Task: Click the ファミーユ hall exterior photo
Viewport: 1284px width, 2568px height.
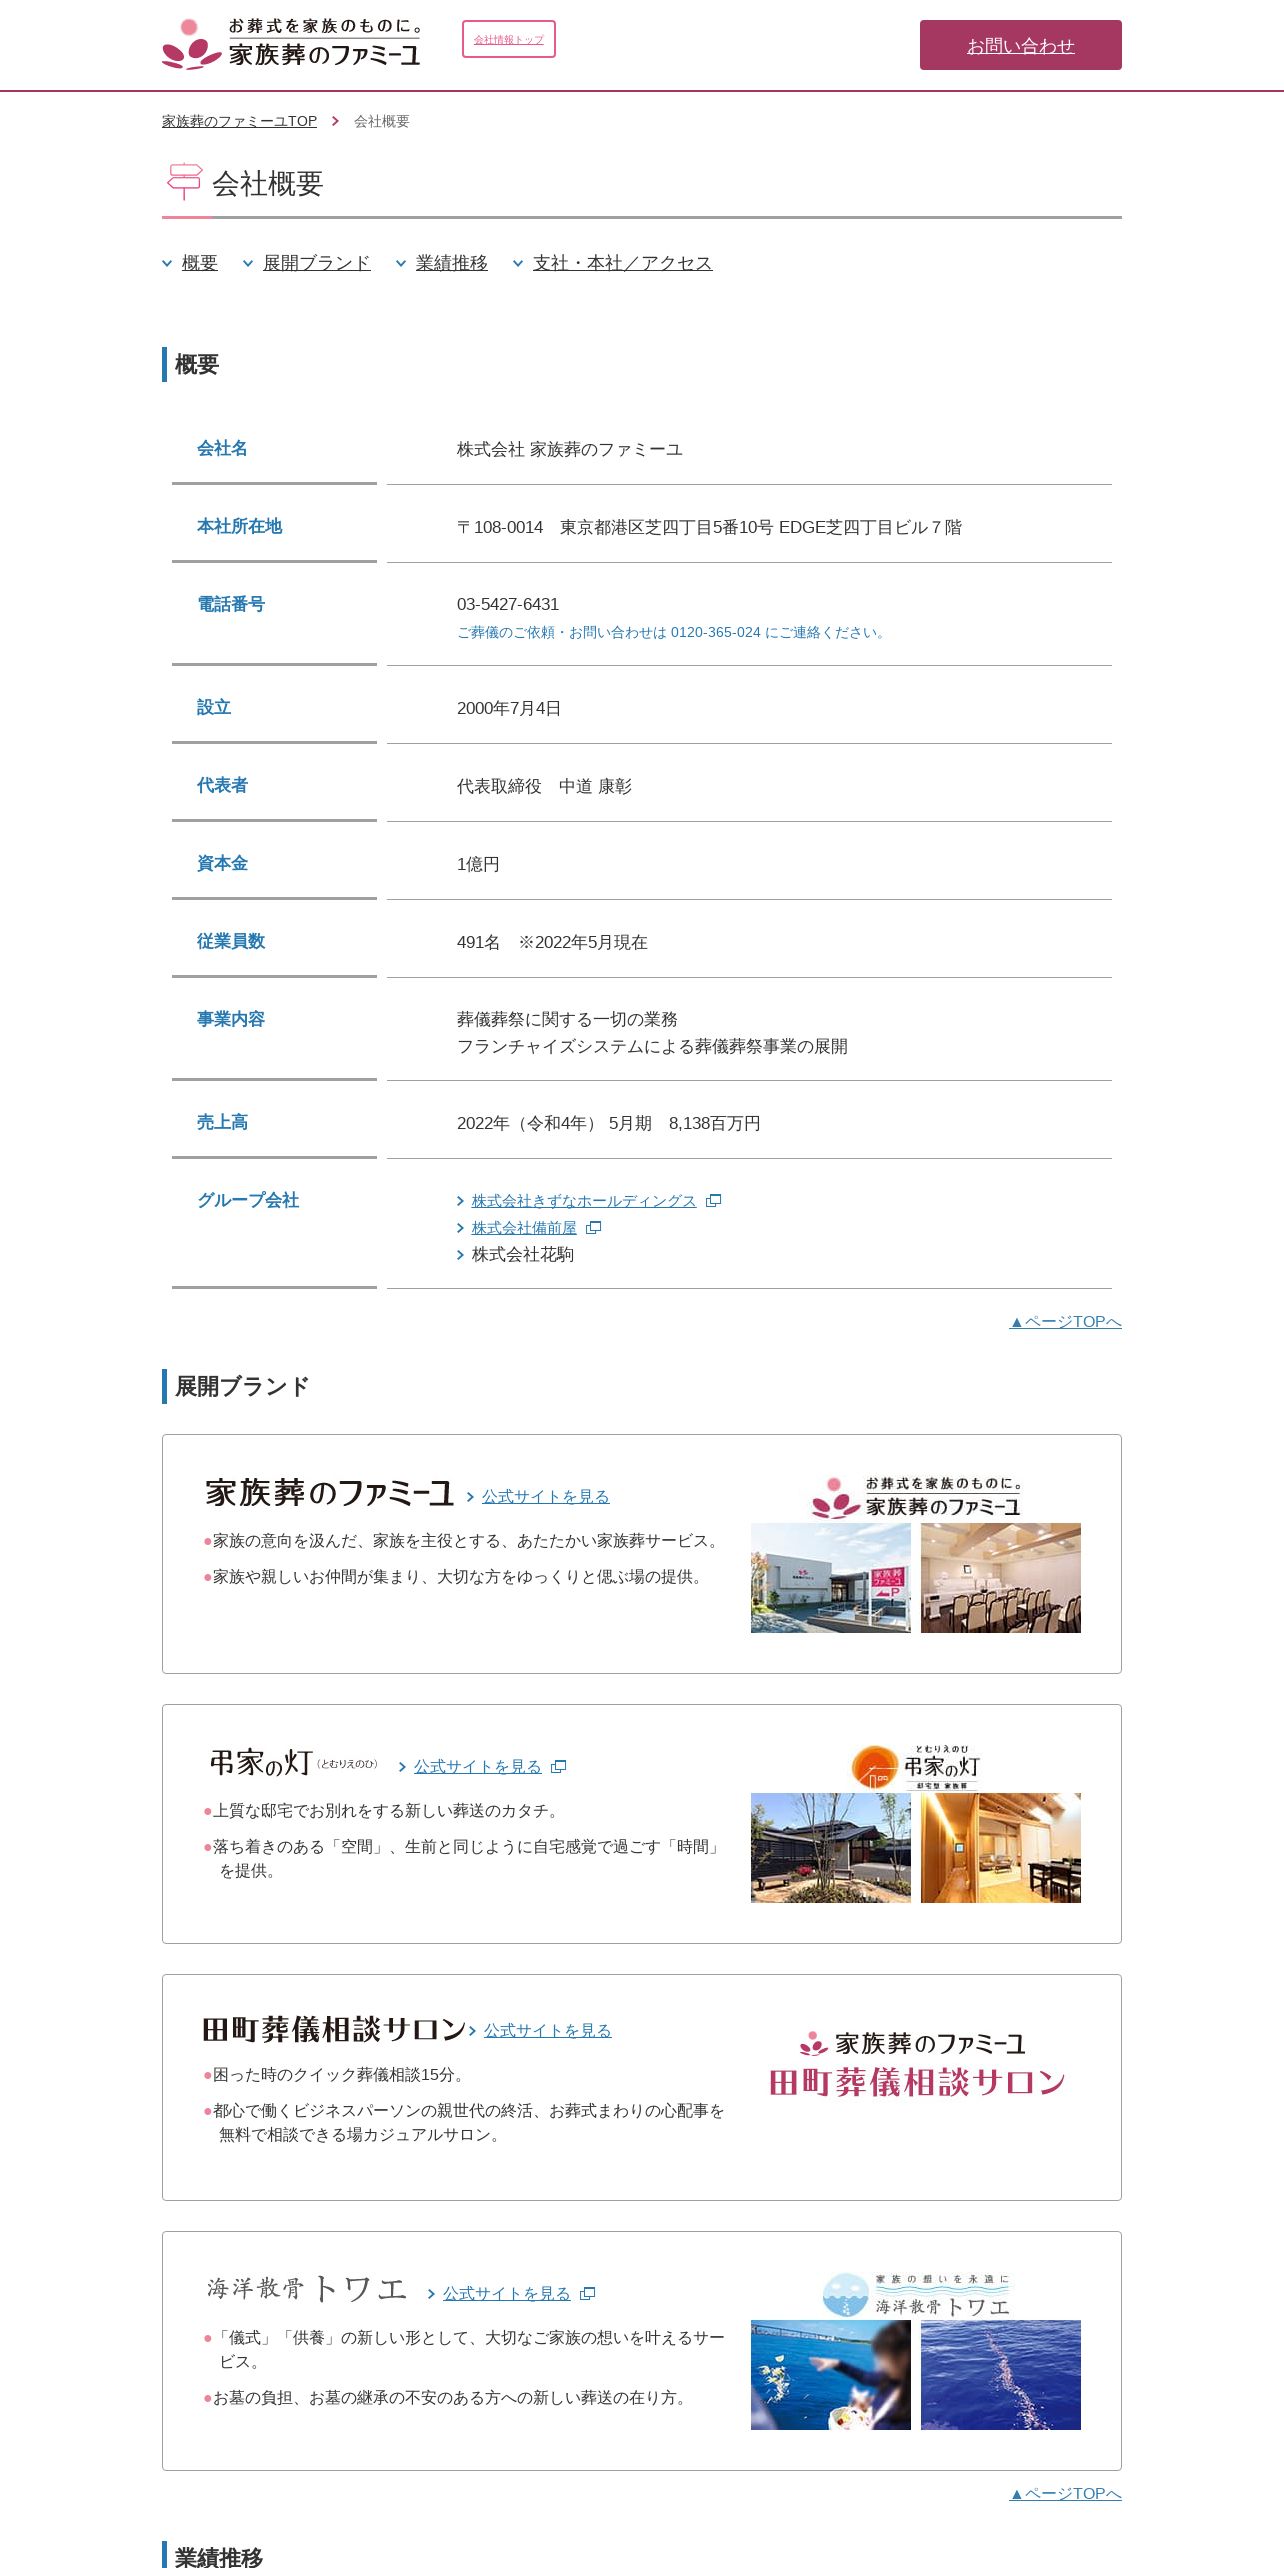Action: (x=830, y=1578)
